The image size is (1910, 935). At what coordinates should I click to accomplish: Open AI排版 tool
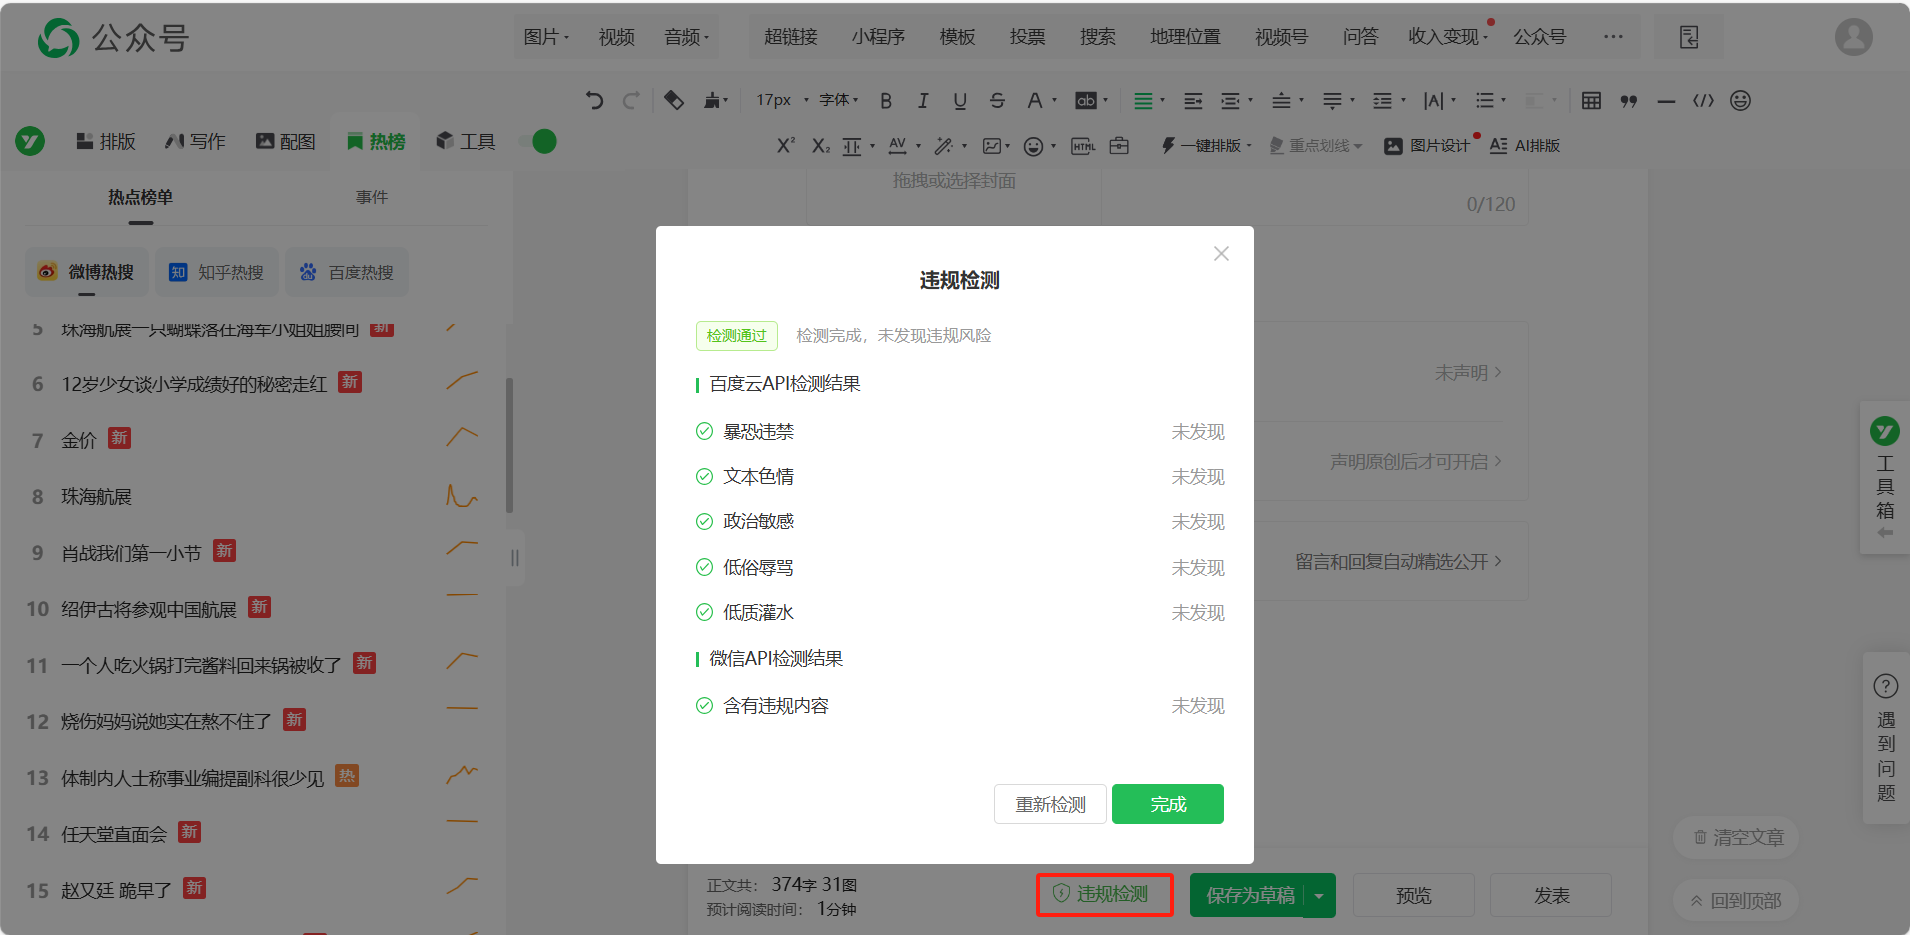pyautogui.click(x=1525, y=146)
